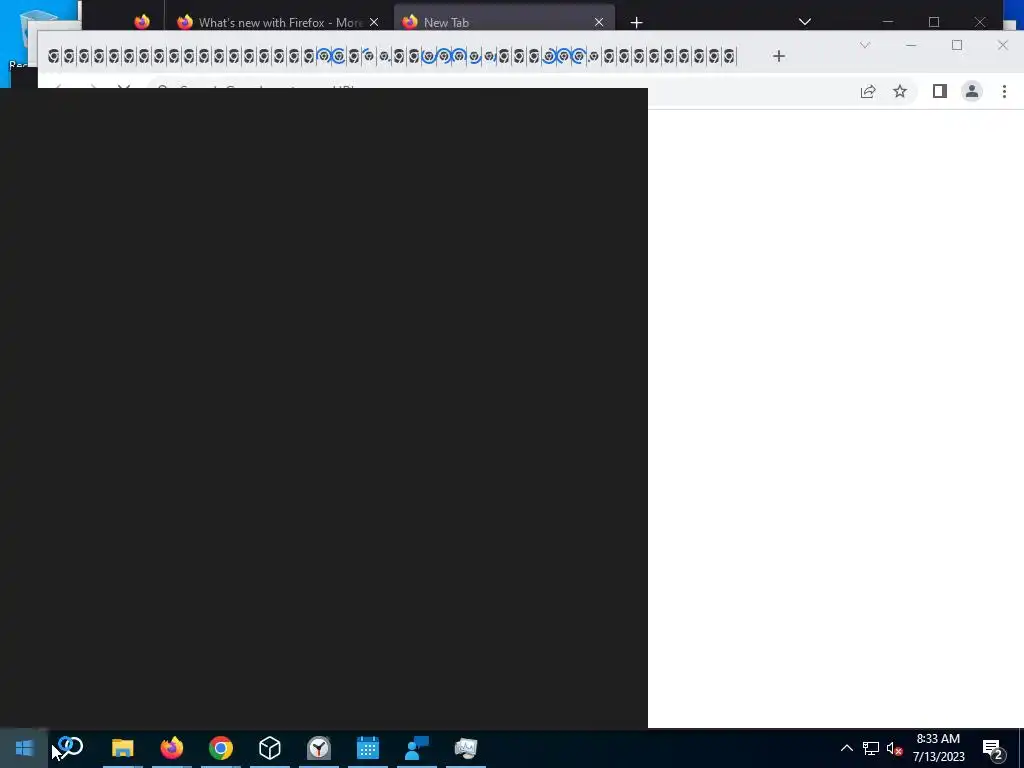Open the Feedback Hub icon in taskbar
Image resolution: width=1024 pixels, height=768 pixels.
[x=417, y=748]
